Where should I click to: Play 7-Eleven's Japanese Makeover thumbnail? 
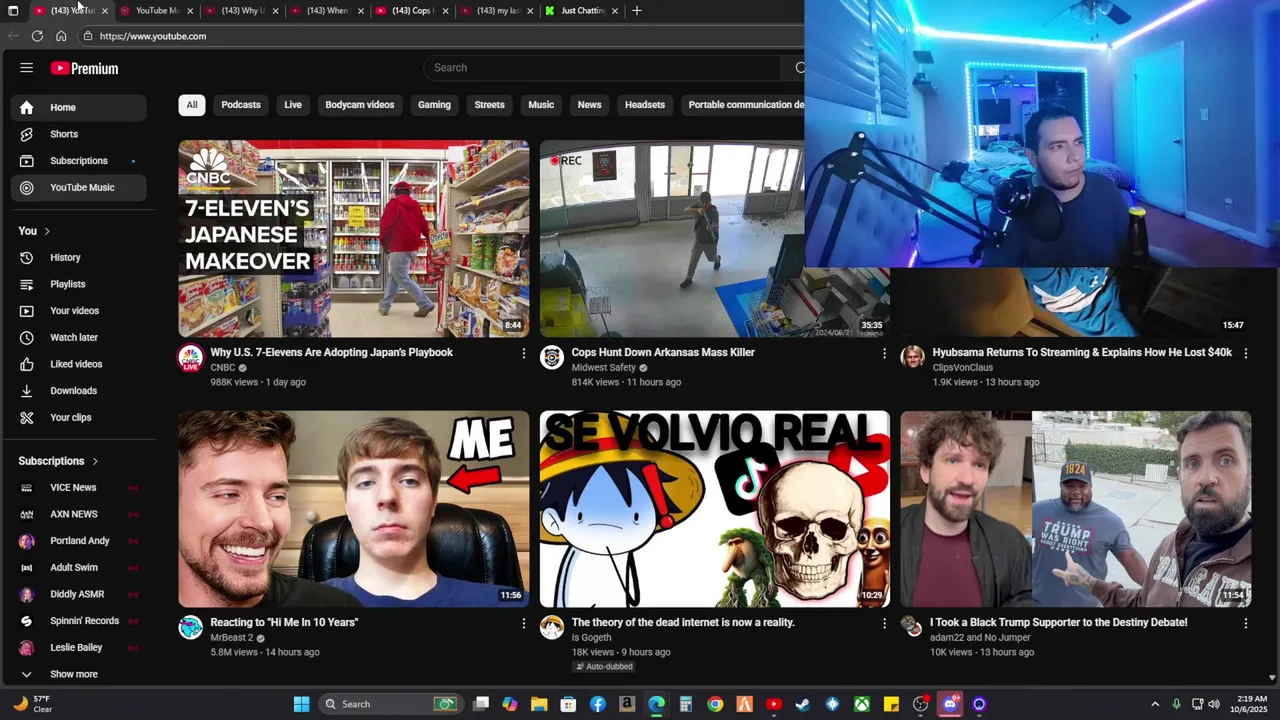pyautogui.click(x=354, y=239)
